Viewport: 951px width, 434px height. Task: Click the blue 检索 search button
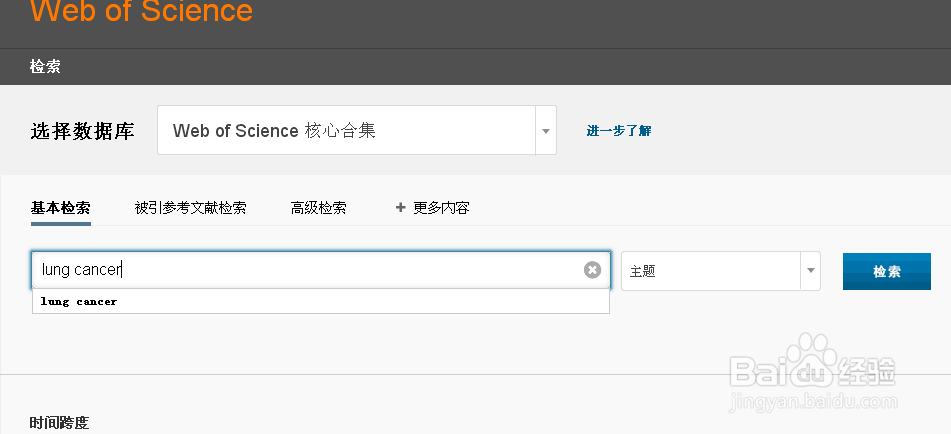coord(887,272)
